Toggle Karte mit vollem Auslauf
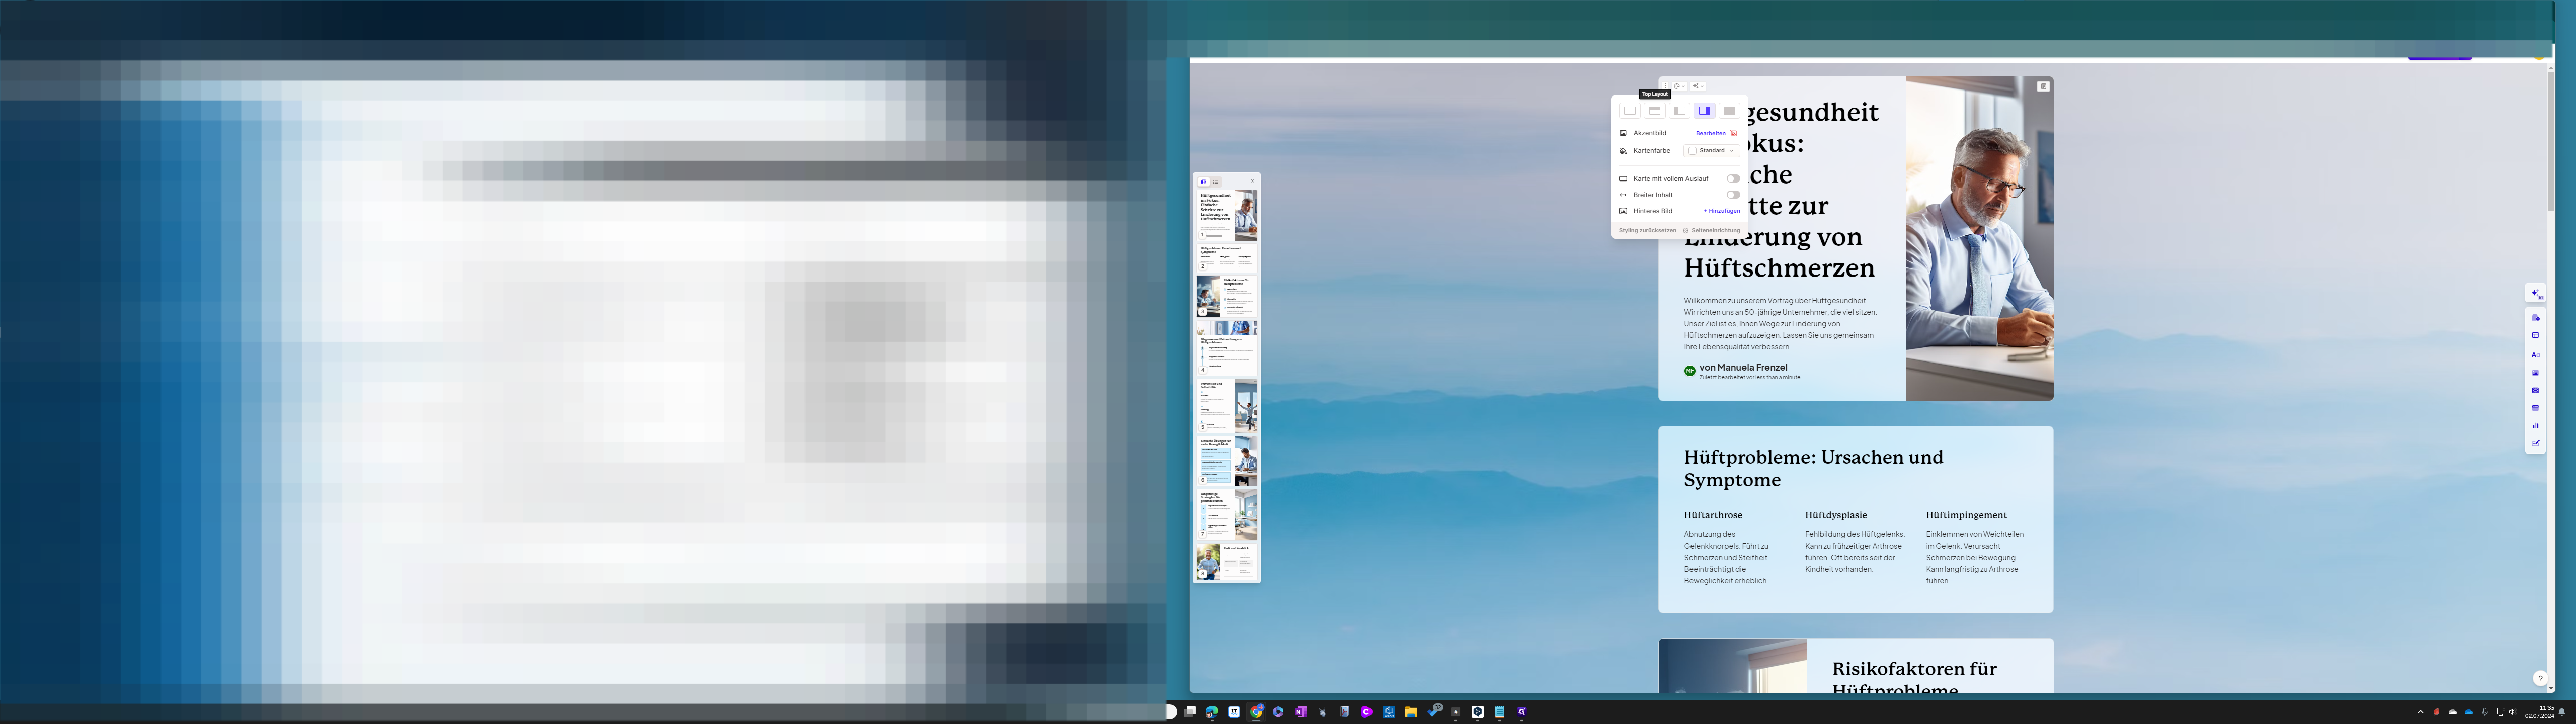The width and height of the screenshot is (2576, 724). [1733, 179]
